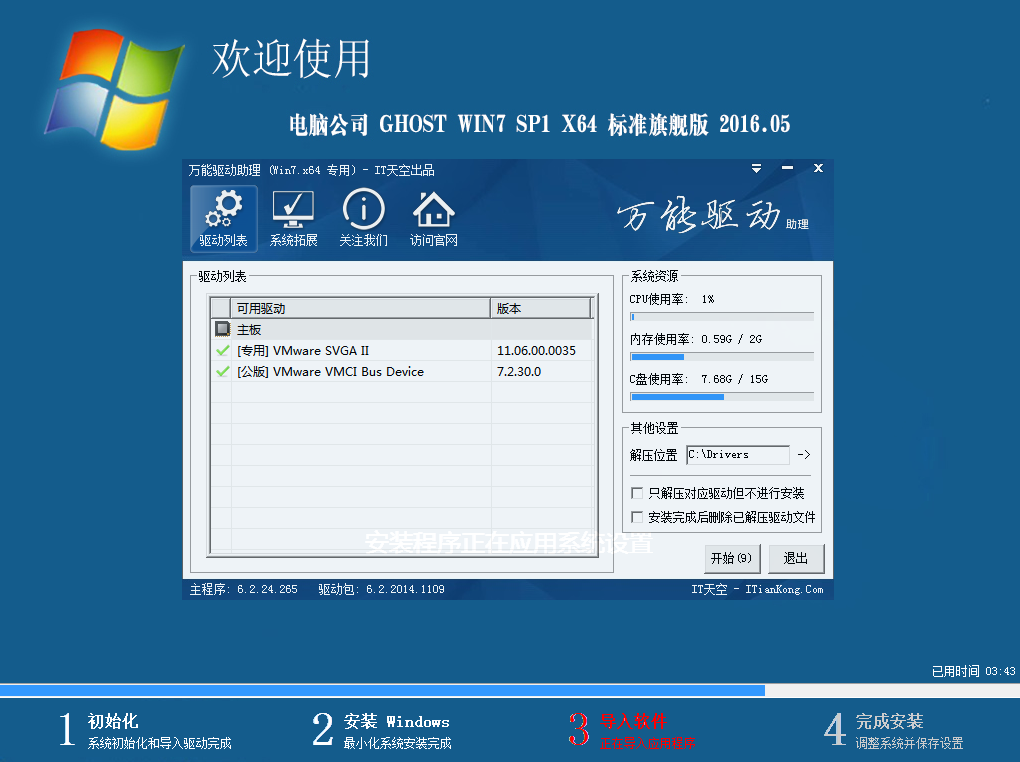This screenshot has height=762, width=1020.
Task: Click the 开始 (9) start button
Action: (732, 558)
